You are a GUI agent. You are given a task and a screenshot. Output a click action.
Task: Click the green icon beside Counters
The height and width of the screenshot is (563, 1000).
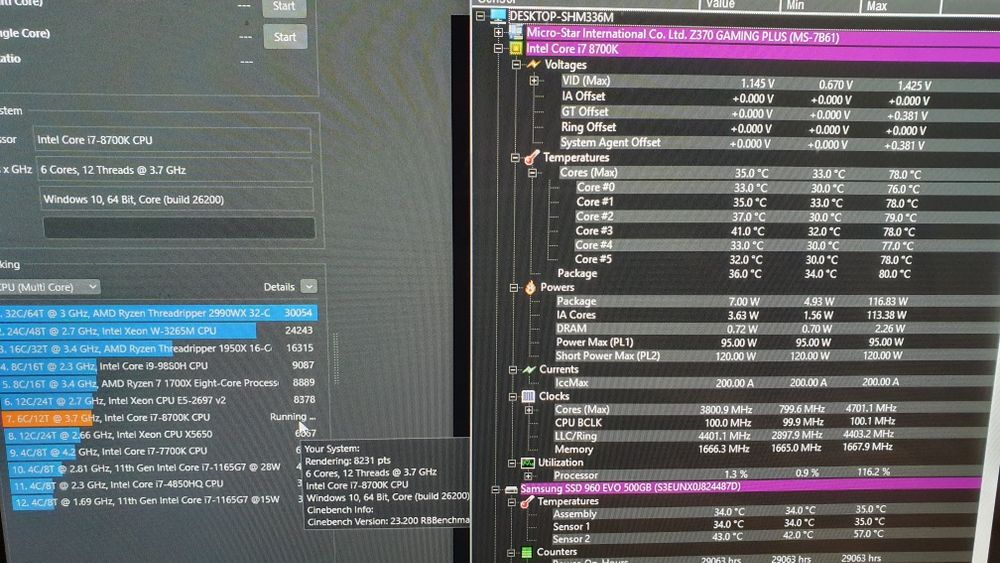coord(526,552)
